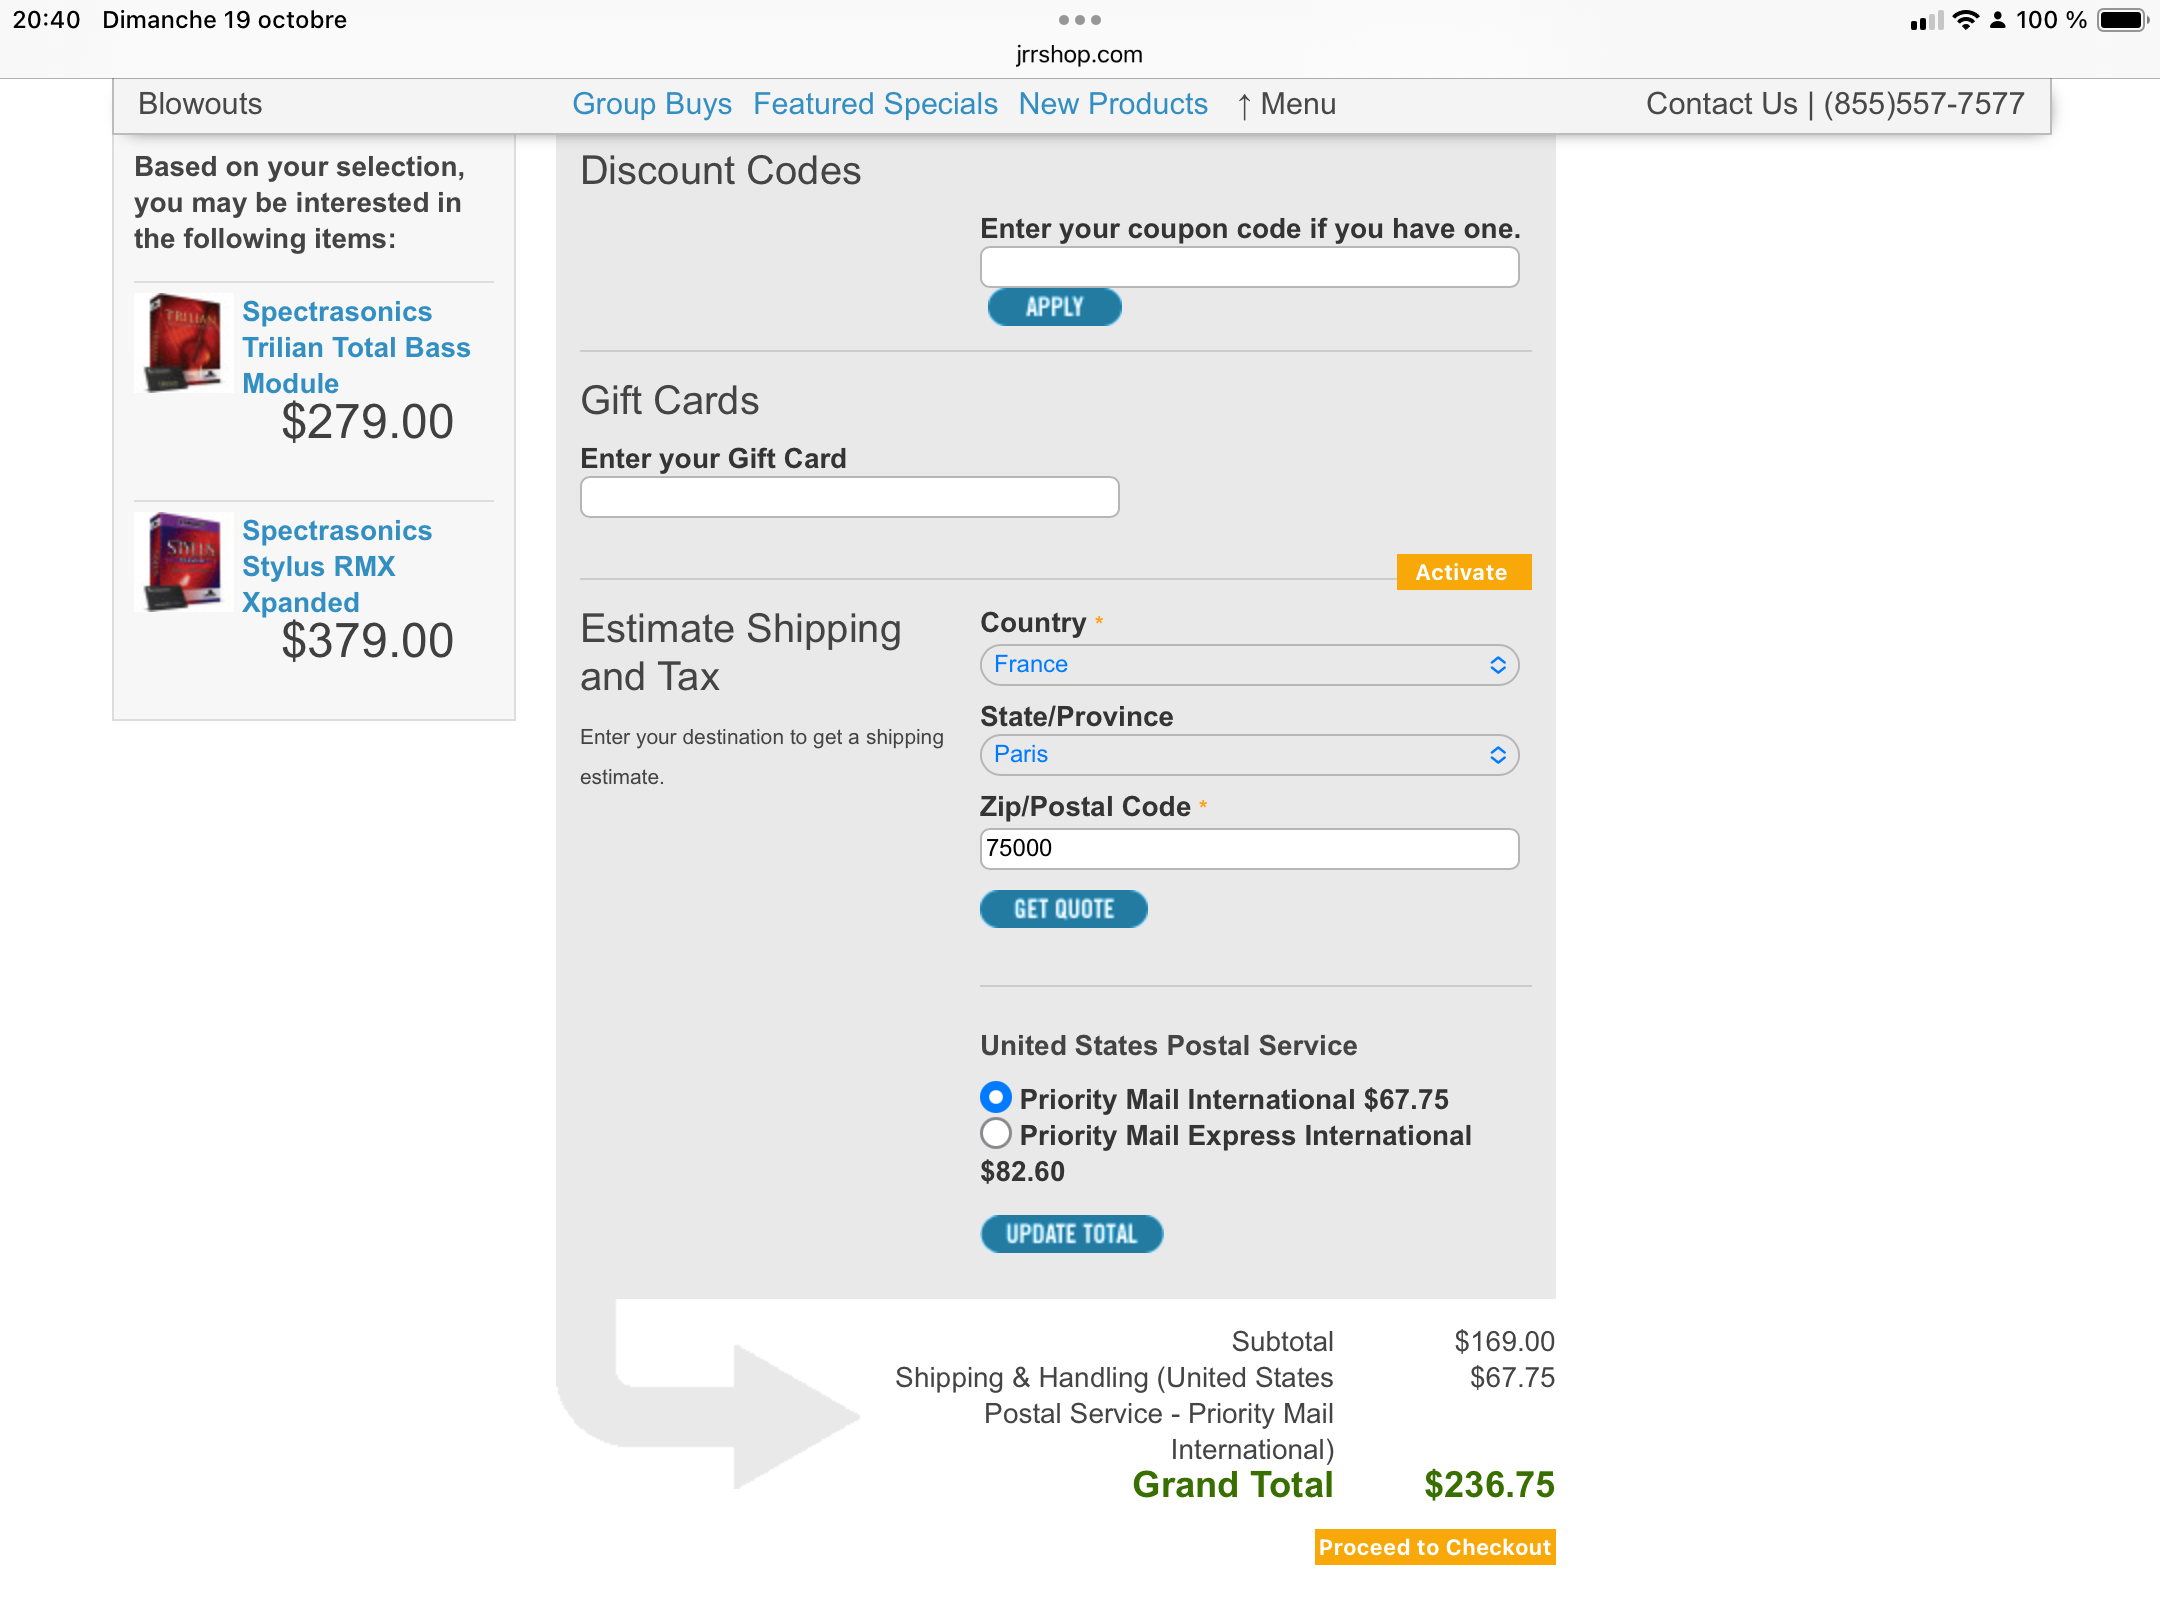Image resolution: width=2160 pixels, height=1620 pixels.
Task: Open the Group Buys nav item
Action: pos(652,104)
